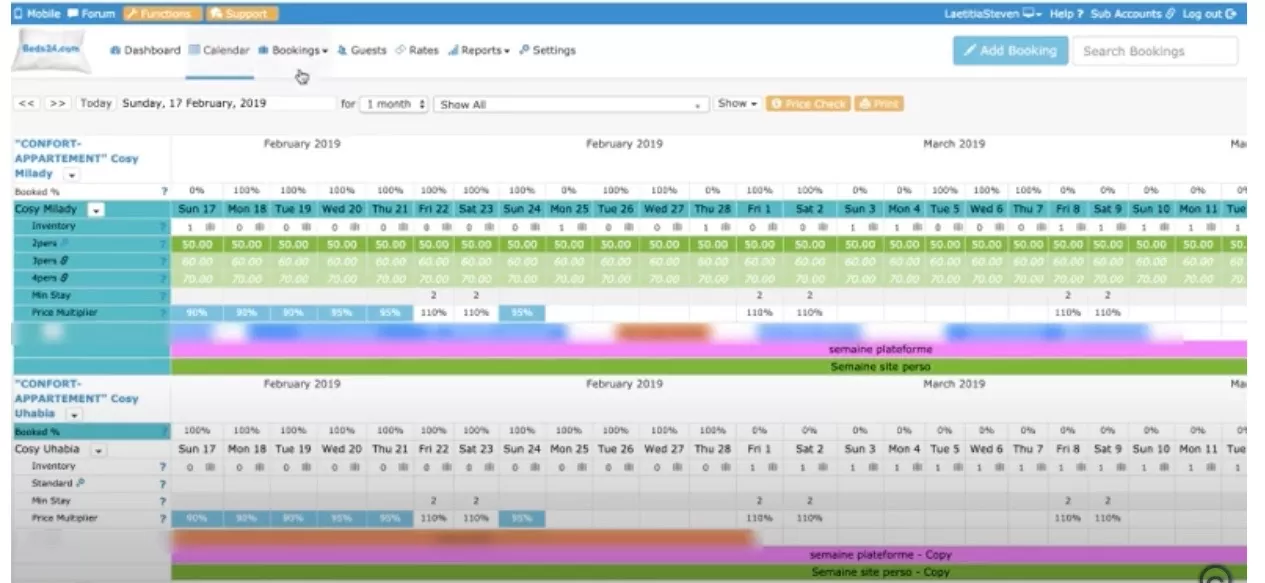
Task: Open the Forum link in top bar
Action: pyautogui.click(x=92, y=14)
